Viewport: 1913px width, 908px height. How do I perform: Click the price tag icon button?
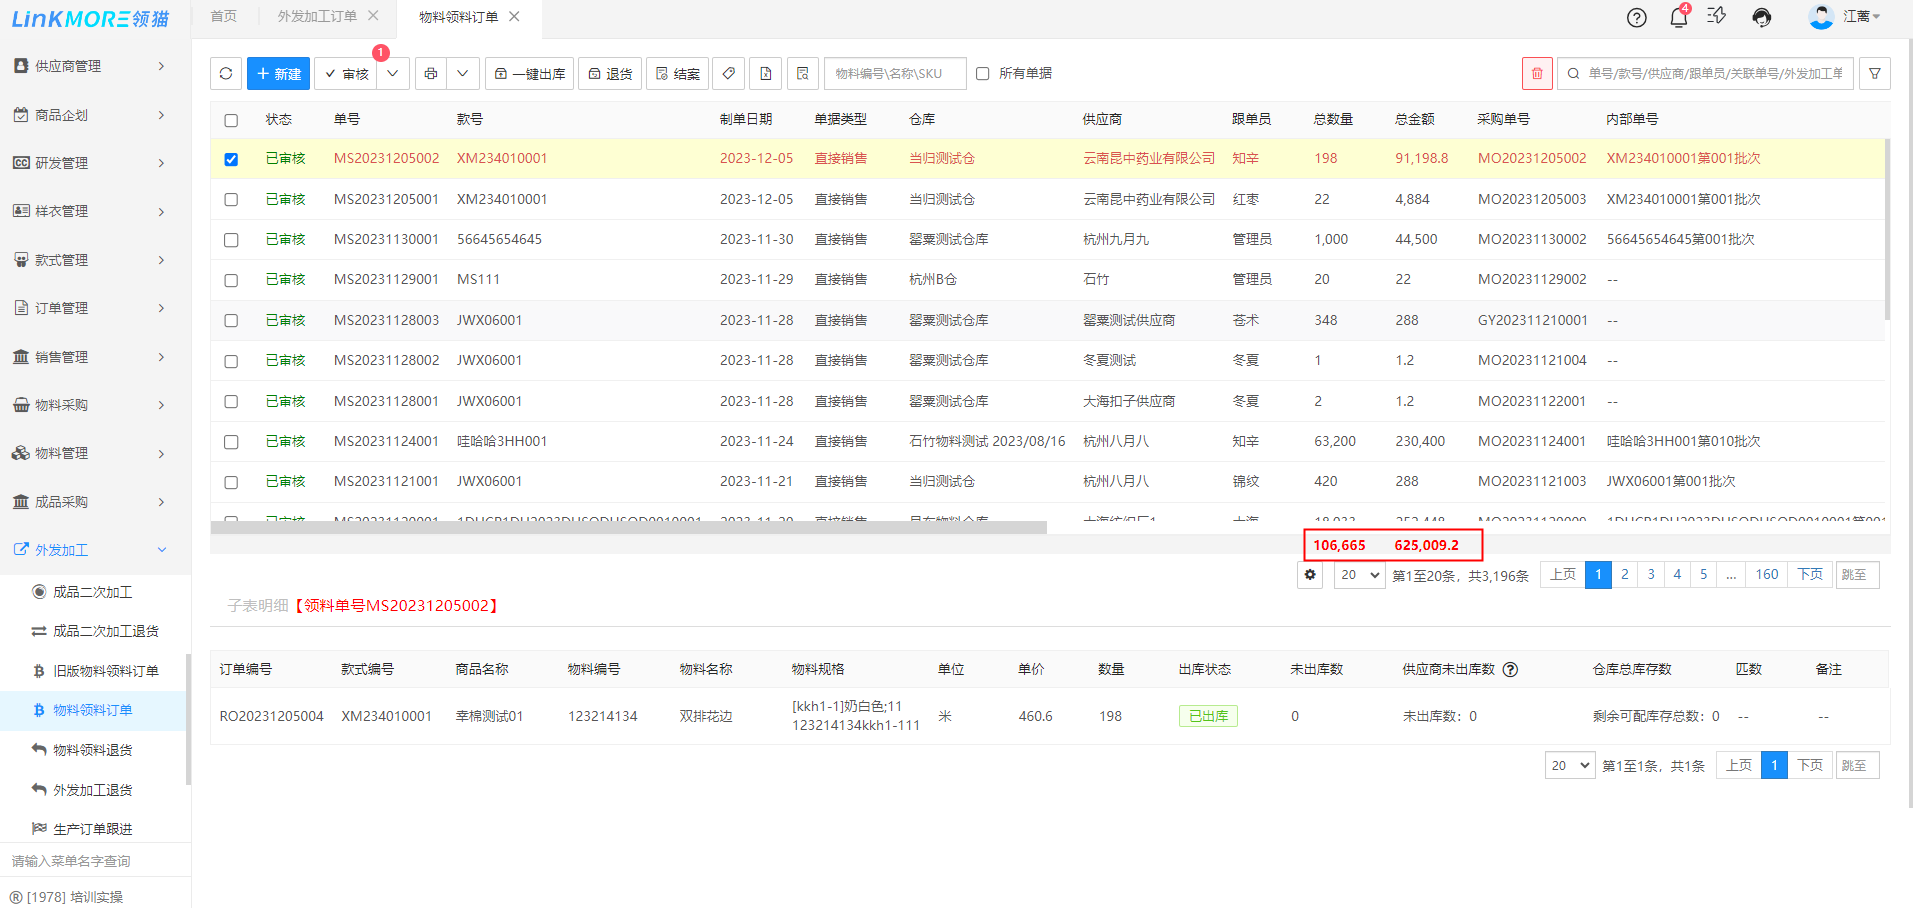pyautogui.click(x=729, y=73)
